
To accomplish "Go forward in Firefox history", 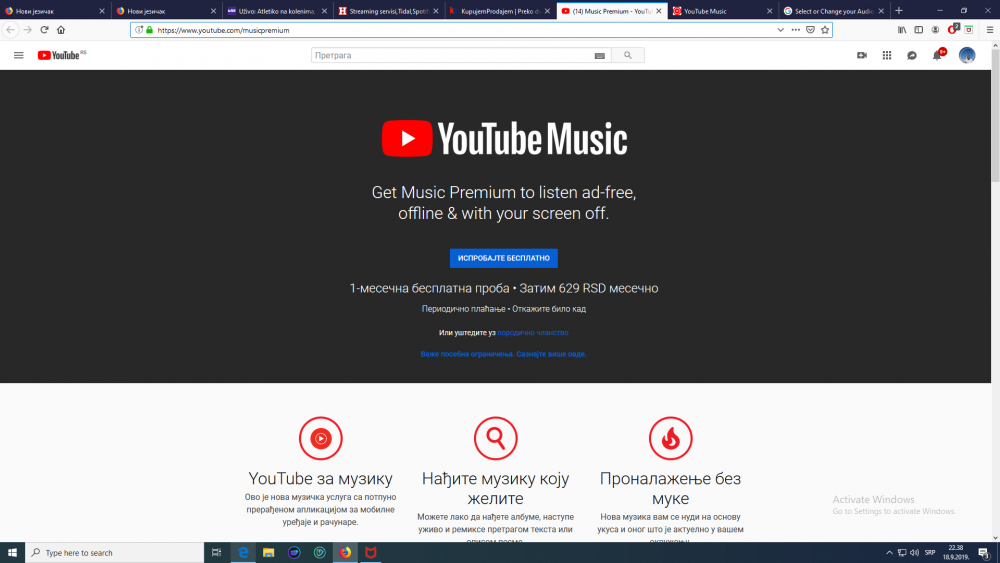I will click(27, 30).
